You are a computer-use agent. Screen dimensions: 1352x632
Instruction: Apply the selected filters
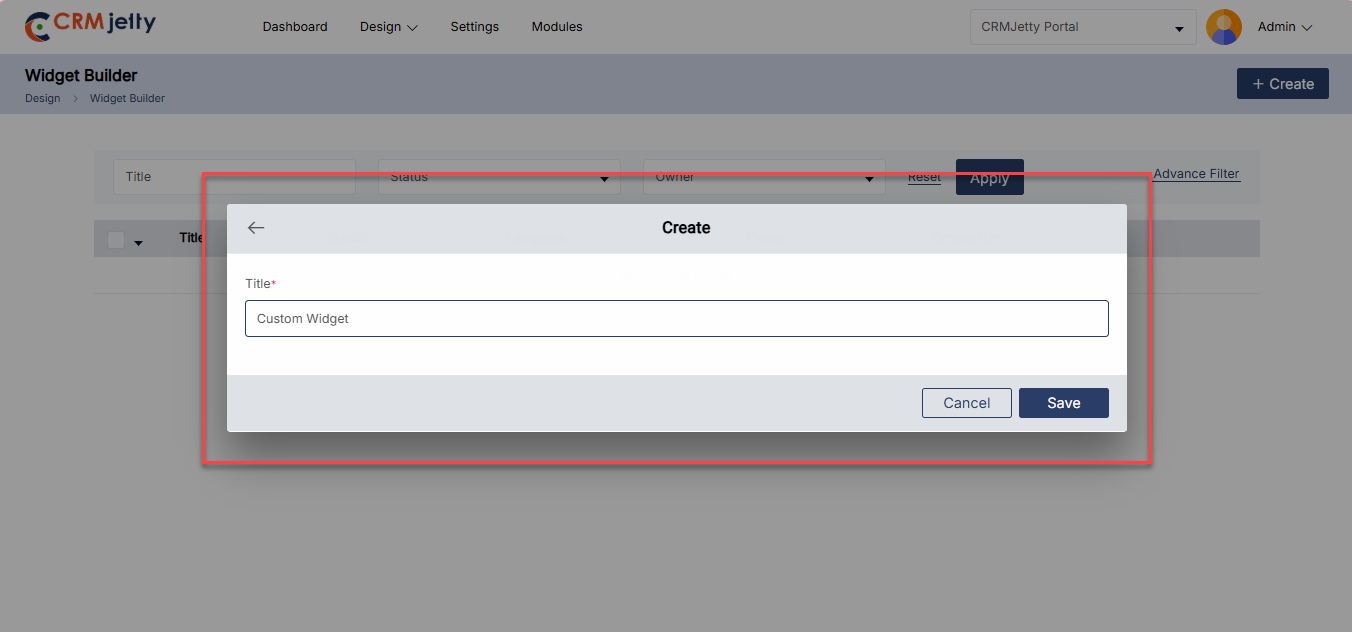click(x=989, y=177)
